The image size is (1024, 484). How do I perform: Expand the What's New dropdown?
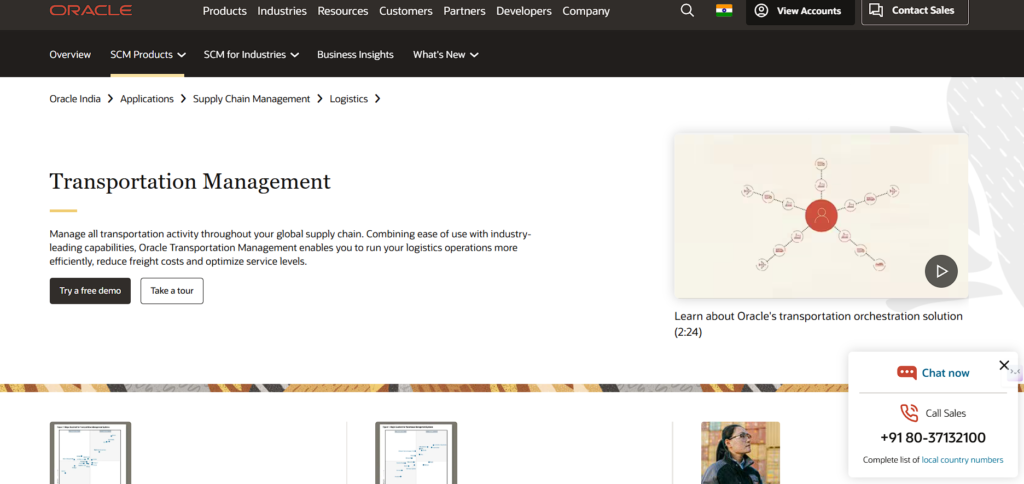[445, 55]
